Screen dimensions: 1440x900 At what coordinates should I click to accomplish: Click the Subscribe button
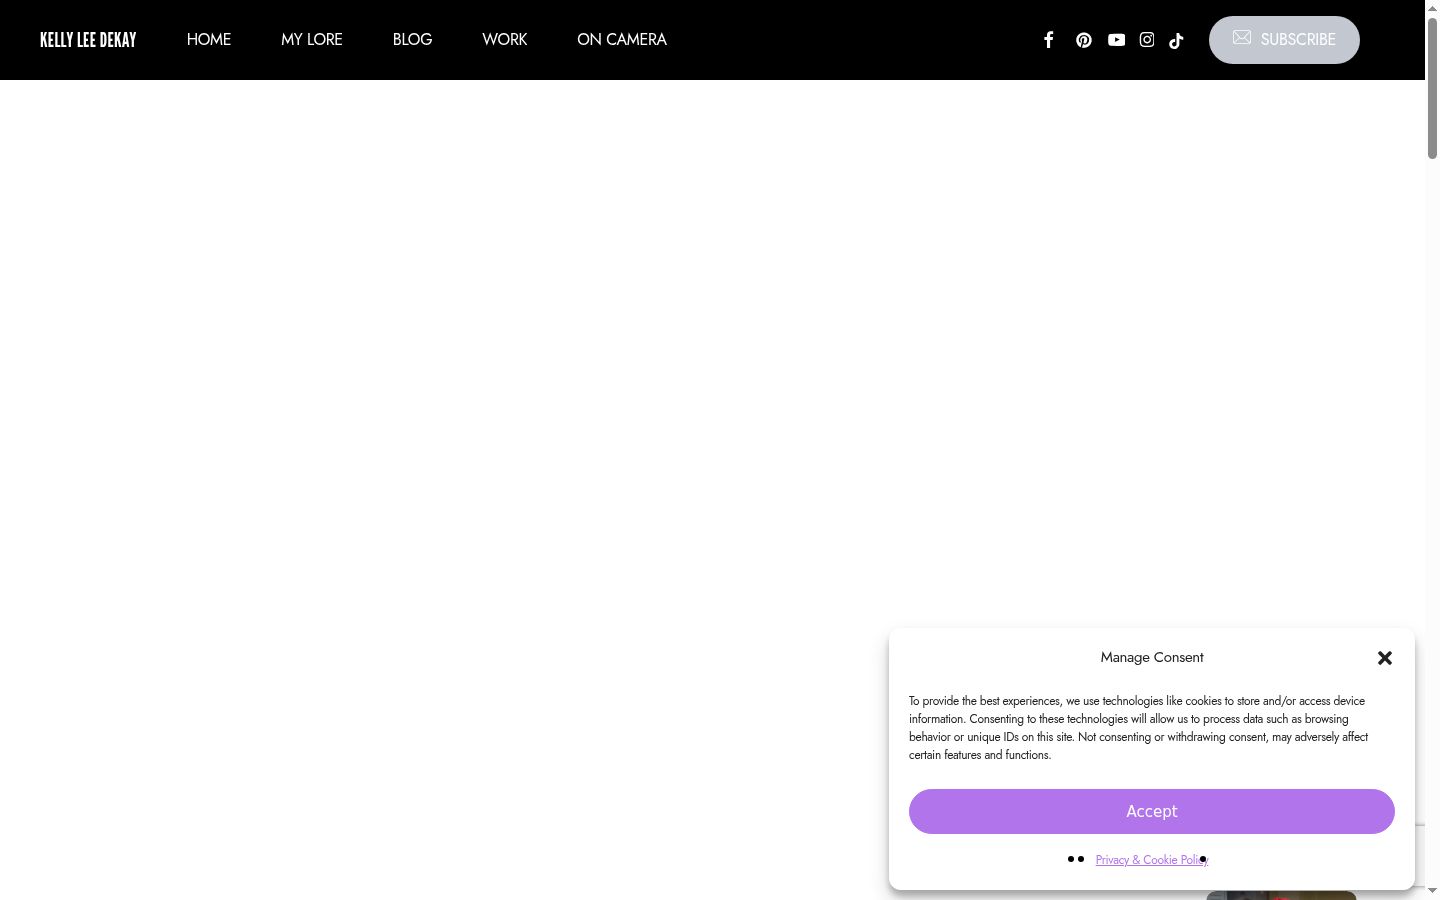point(1284,40)
